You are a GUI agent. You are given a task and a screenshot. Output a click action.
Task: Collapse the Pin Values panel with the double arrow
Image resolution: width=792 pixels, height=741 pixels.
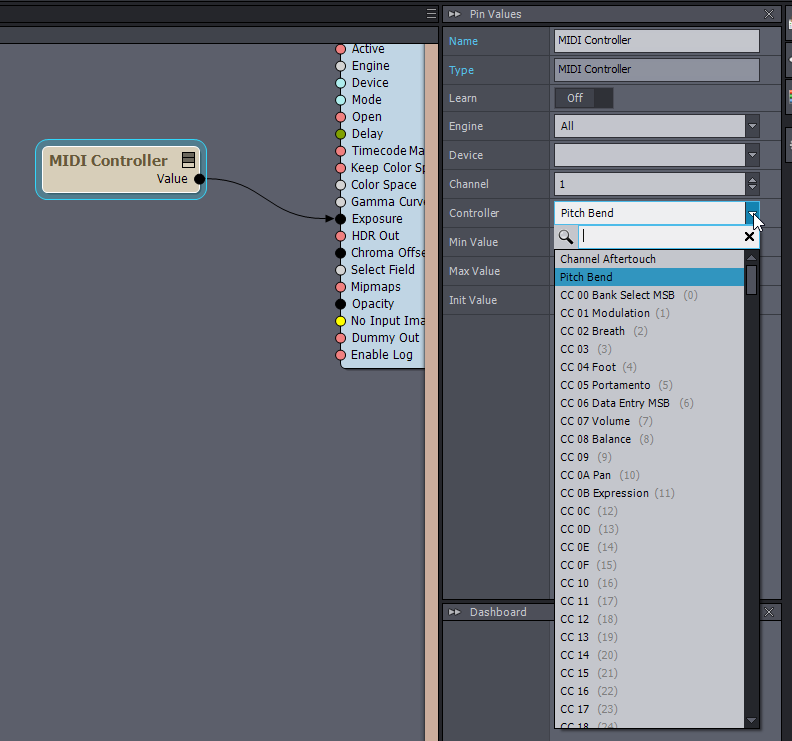tap(454, 14)
